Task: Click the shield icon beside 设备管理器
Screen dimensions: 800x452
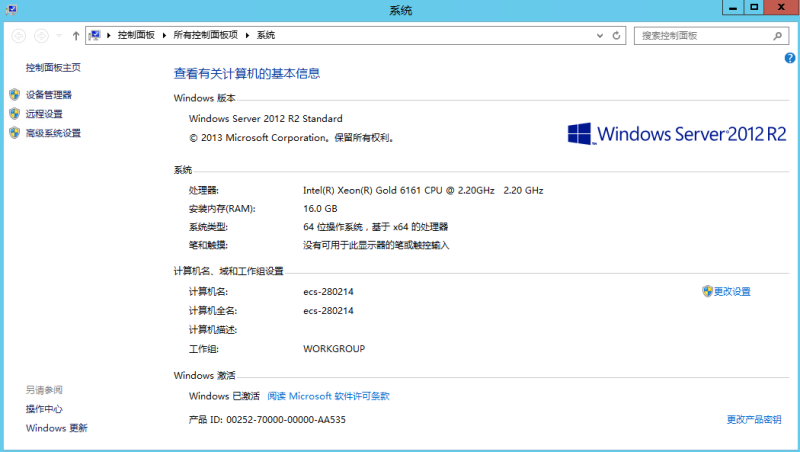Action: pos(14,95)
